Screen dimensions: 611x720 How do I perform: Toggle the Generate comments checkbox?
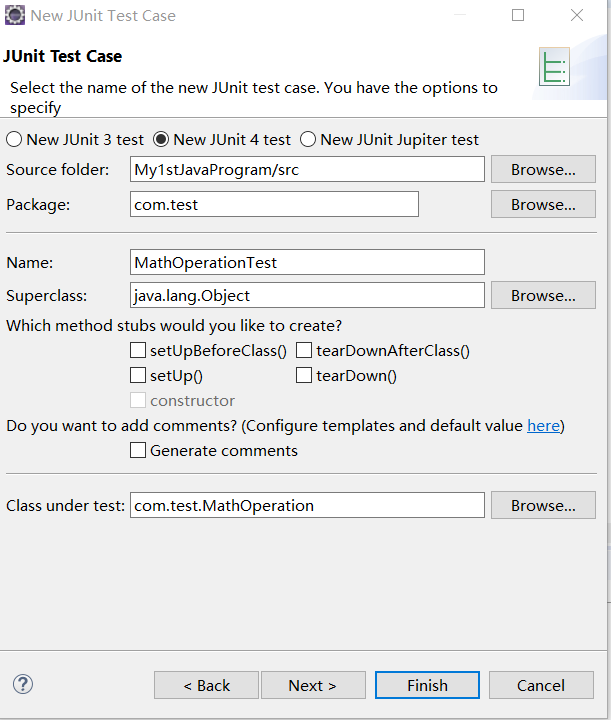point(138,451)
